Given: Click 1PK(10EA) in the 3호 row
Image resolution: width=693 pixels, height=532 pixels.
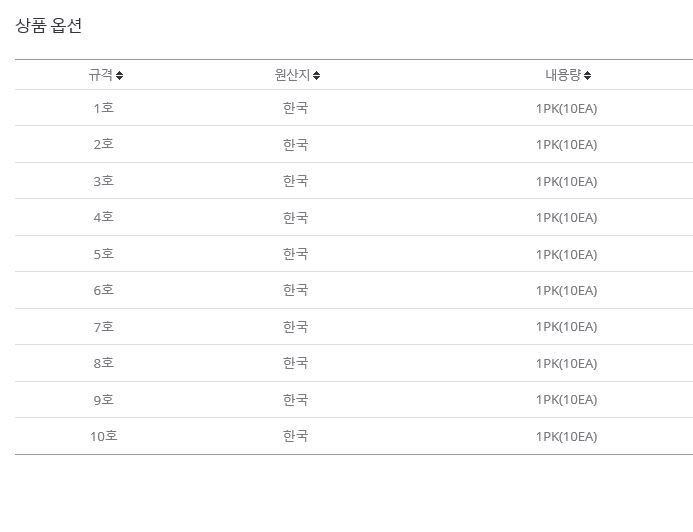Looking at the screenshot, I should point(566,181).
